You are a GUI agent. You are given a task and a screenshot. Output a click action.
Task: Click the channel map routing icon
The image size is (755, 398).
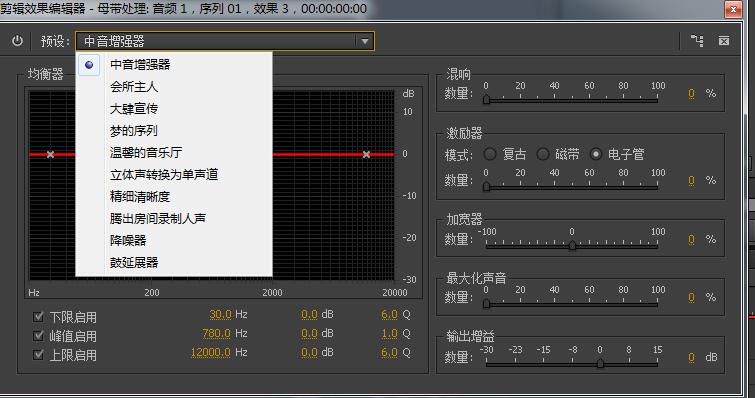tap(697, 41)
